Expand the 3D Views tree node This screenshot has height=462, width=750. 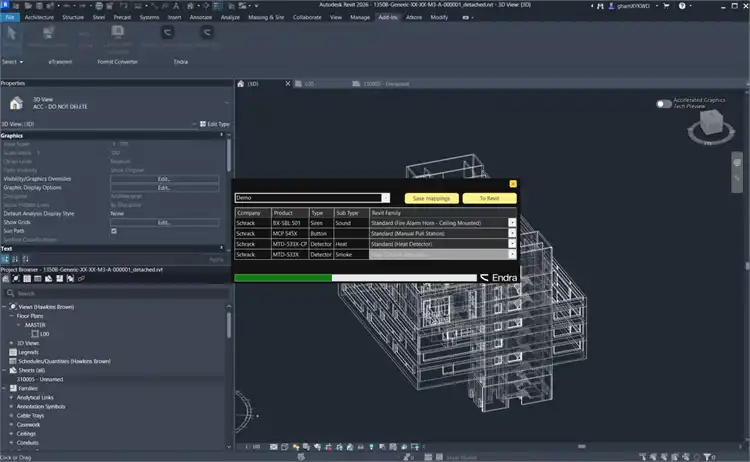tap(11, 343)
